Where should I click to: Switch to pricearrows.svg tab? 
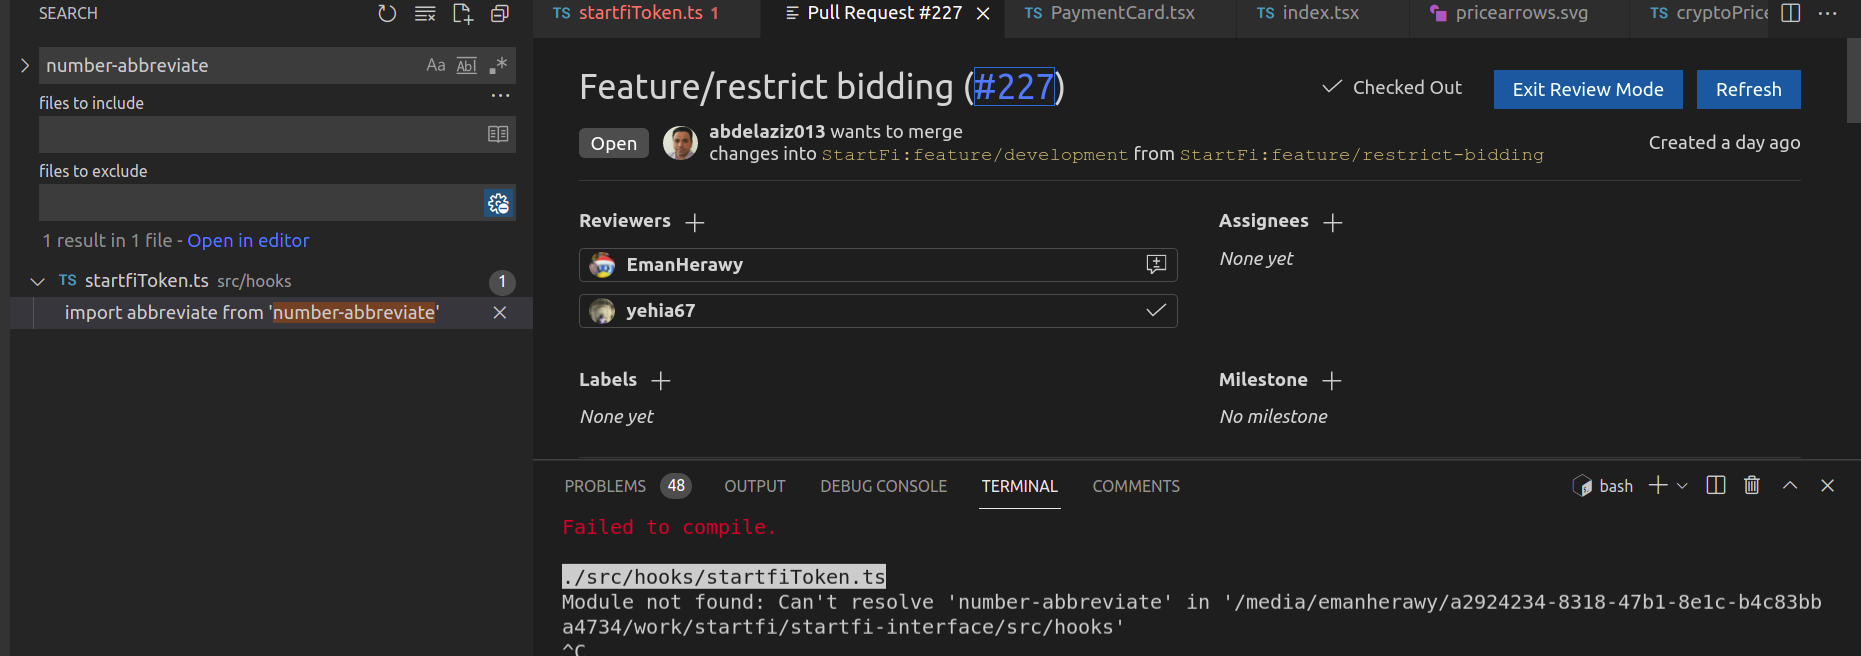pyautogui.click(x=1521, y=13)
